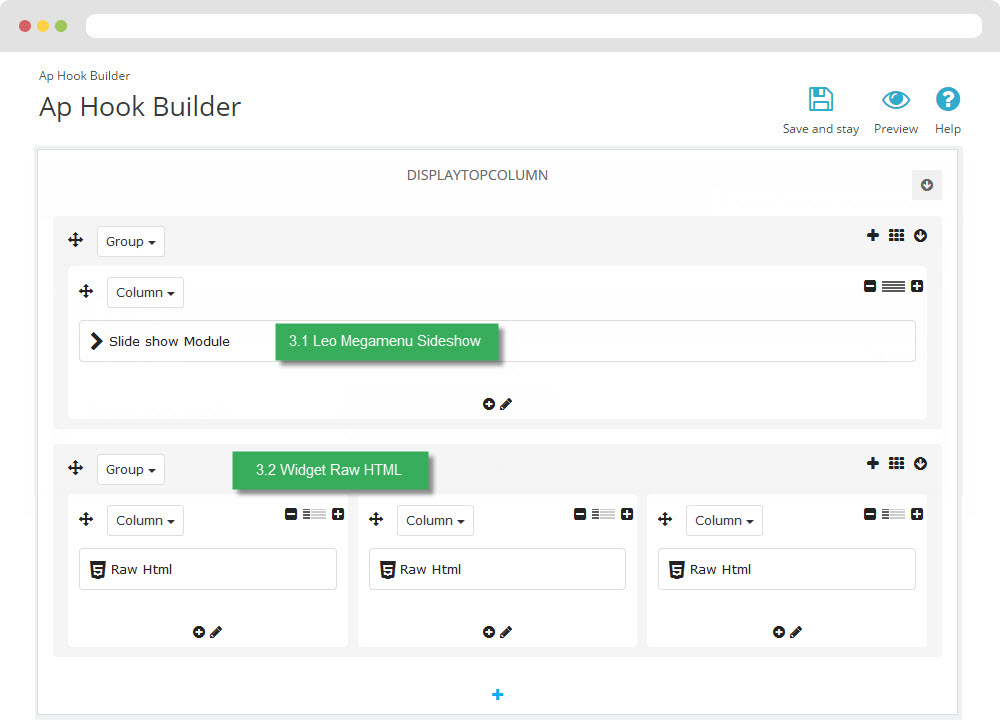
Task: Click move handle of the Slide show column
Action: (86, 291)
